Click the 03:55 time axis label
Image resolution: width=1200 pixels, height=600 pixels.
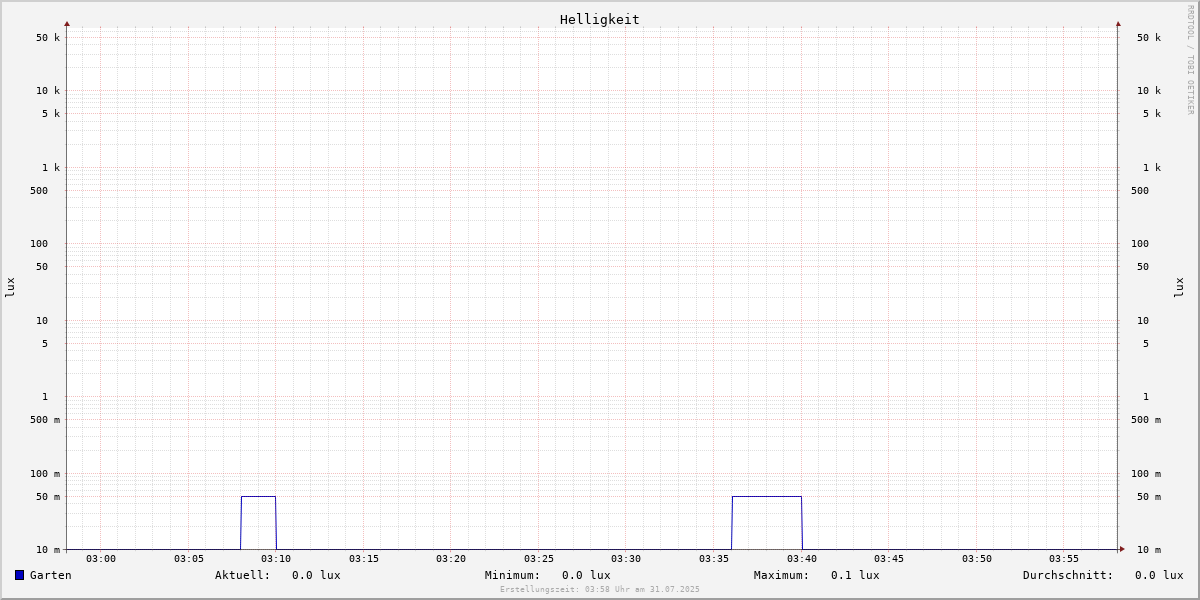pyautogui.click(x=1064, y=559)
